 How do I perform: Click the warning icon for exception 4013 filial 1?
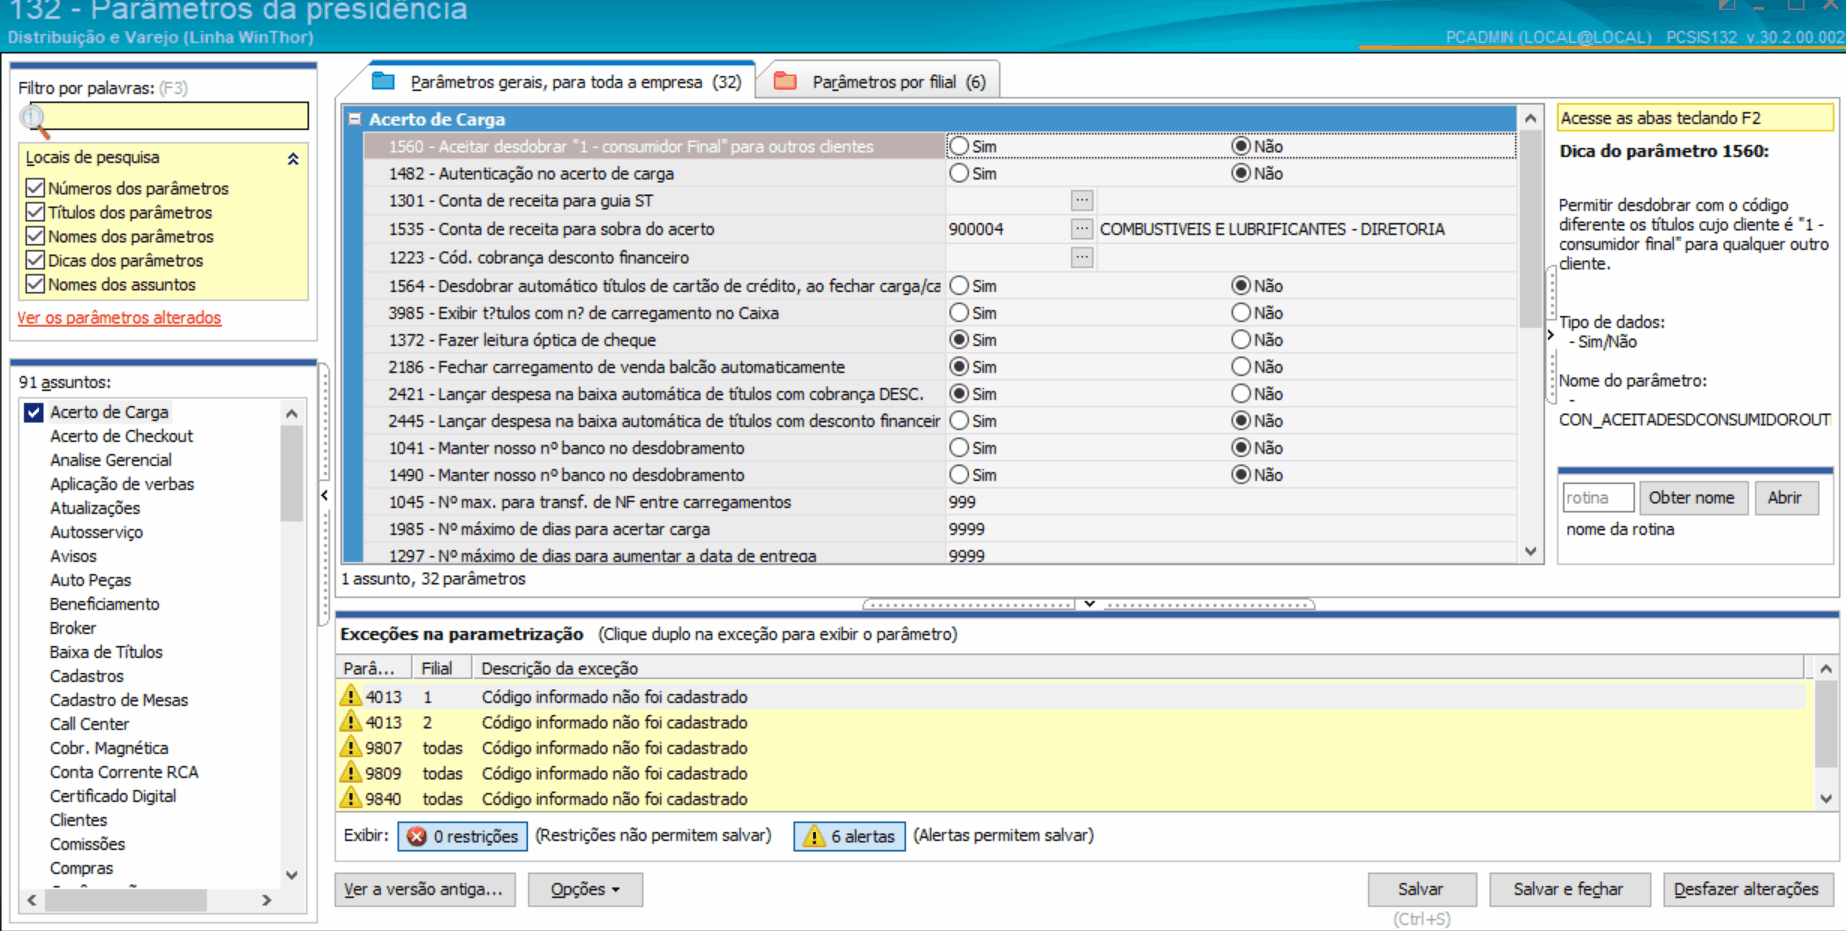point(350,696)
